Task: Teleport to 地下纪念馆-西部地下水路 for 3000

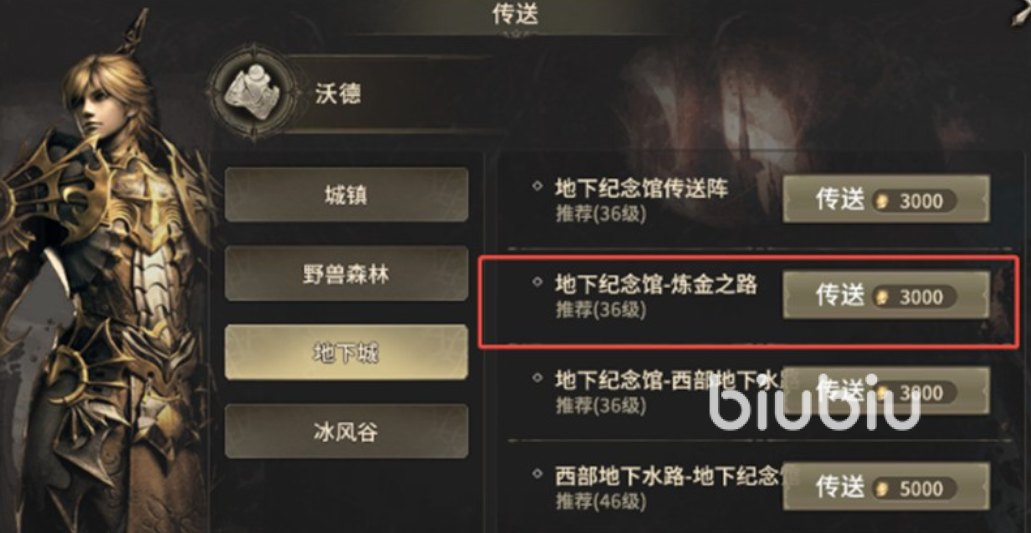Action: (x=886, y=391)
